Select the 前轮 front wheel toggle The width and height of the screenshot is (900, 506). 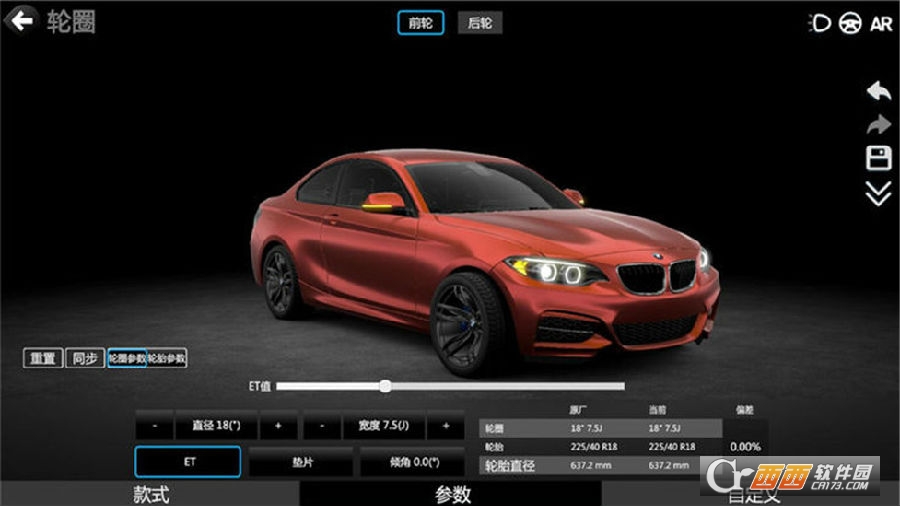coord(420,23)
